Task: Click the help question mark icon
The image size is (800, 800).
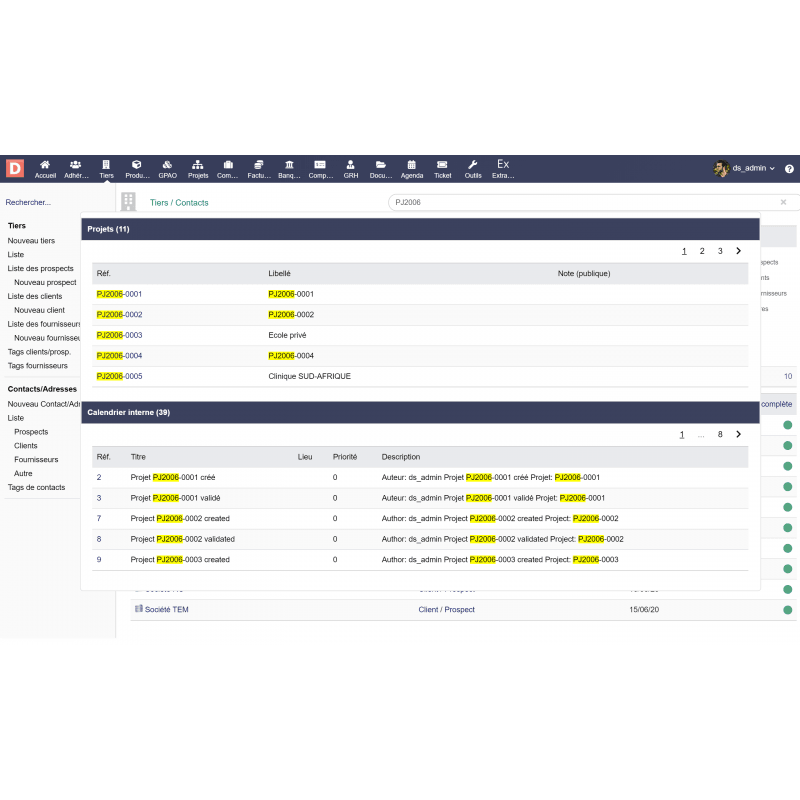Action: pos(789,169)
